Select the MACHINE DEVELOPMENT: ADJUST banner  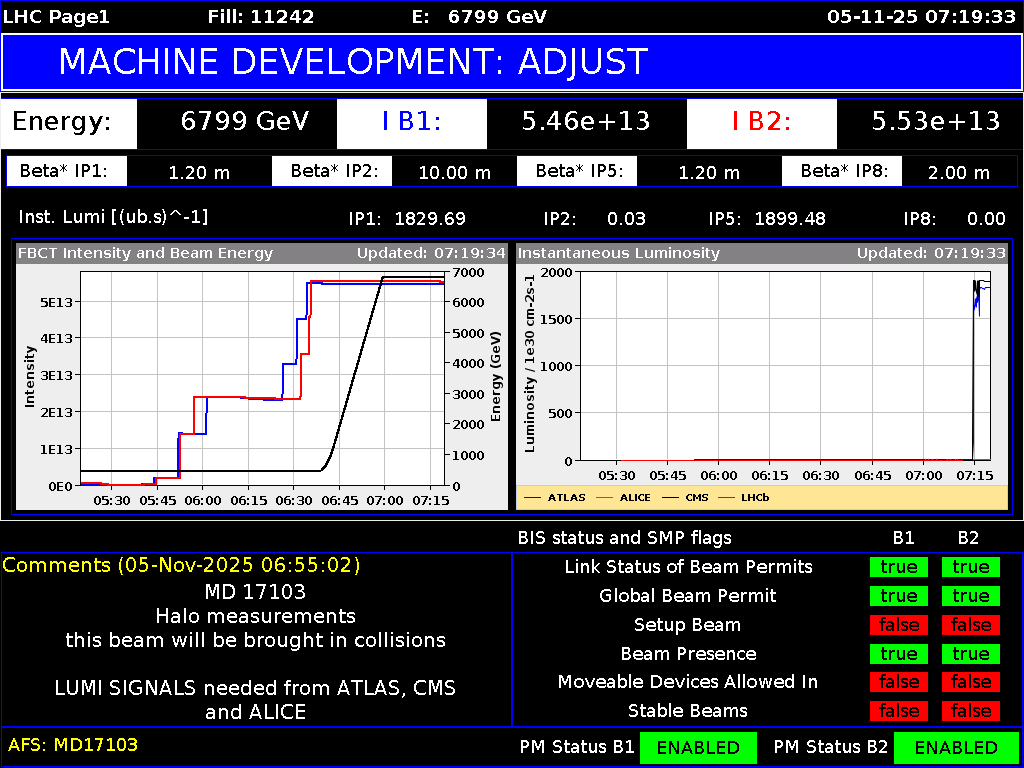(352, 62)
